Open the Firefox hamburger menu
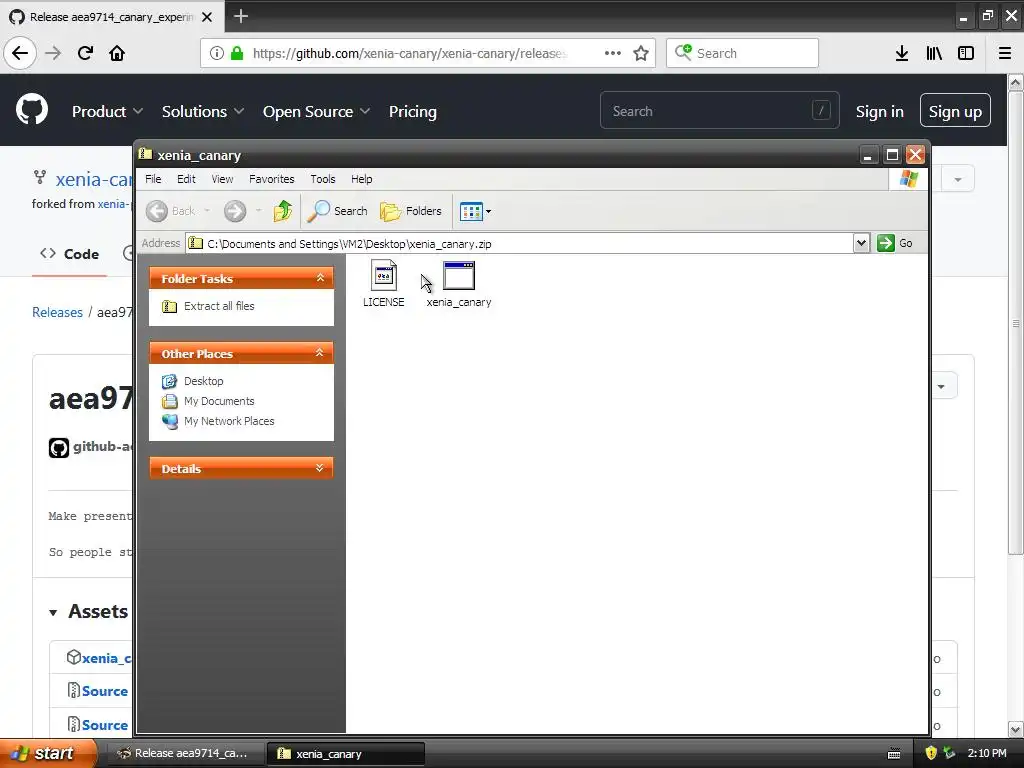 click(x=1005, y=53)
